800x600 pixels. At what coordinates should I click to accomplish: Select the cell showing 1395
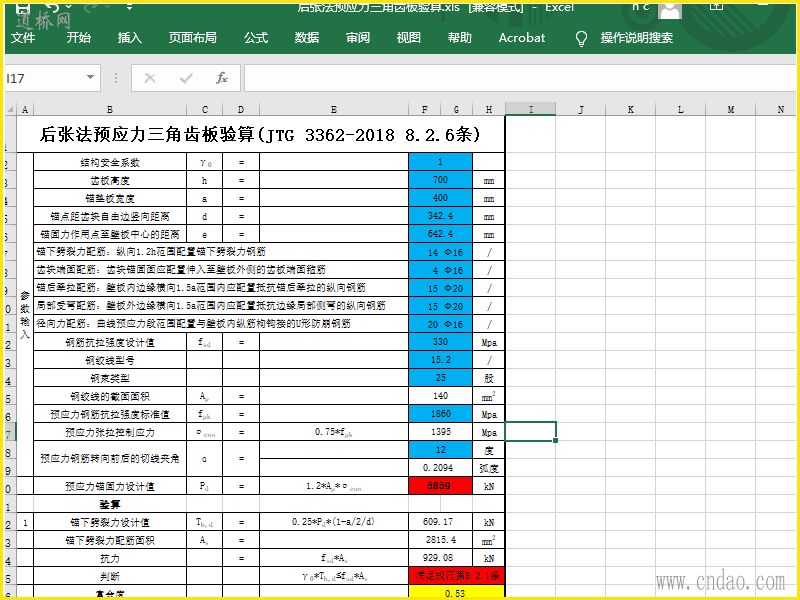(440, 432)
